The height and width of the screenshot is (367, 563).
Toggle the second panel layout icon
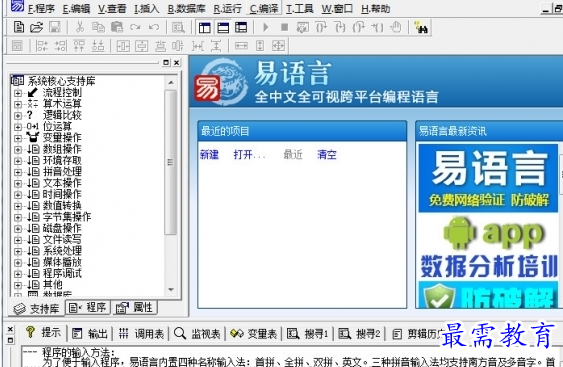click(x=223, y=27)
